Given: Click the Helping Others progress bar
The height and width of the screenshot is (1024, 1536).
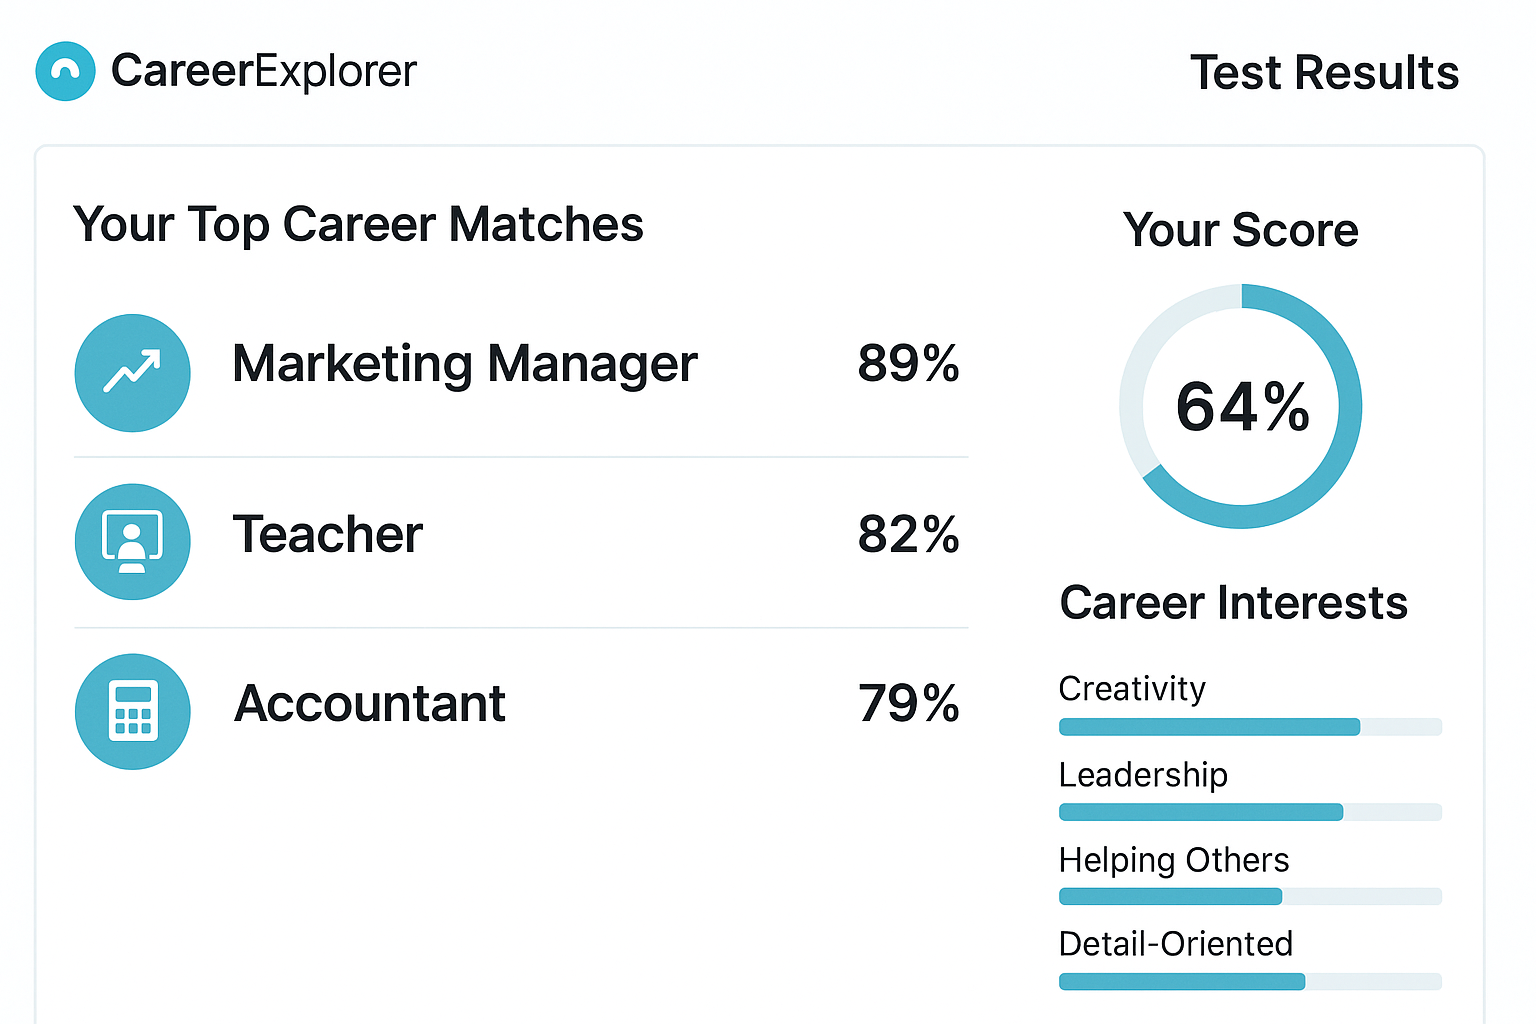Looking at the screenshot, I should pyautogui.click(x=1250, y=897).
